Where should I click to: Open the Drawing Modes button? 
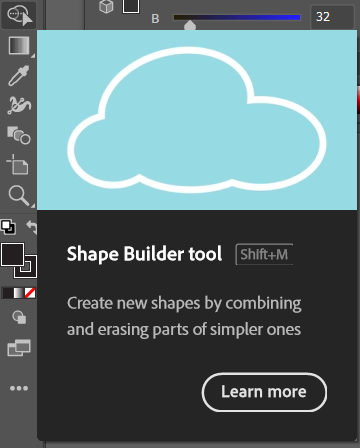19,317
